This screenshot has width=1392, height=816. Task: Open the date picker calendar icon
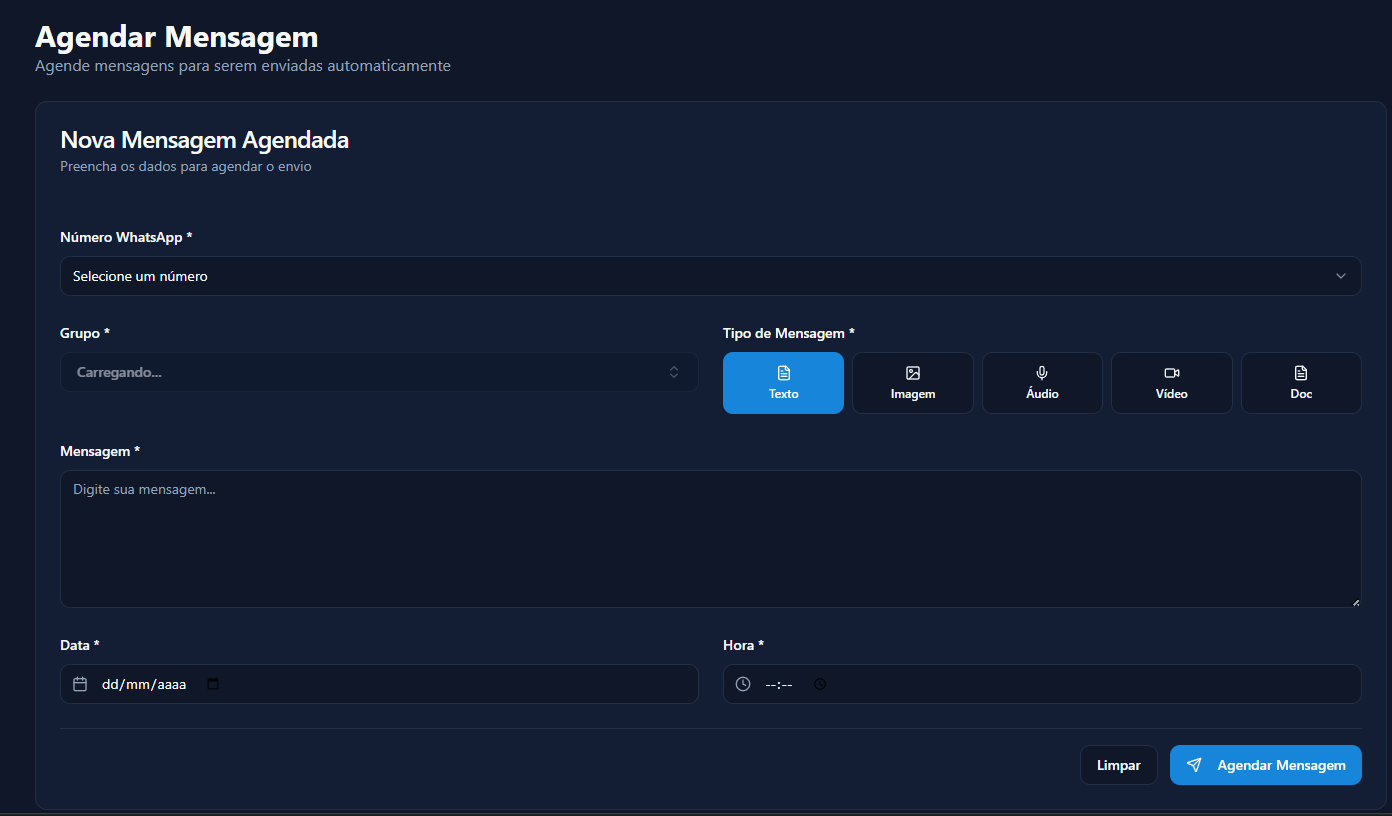(x=213, y=685)
